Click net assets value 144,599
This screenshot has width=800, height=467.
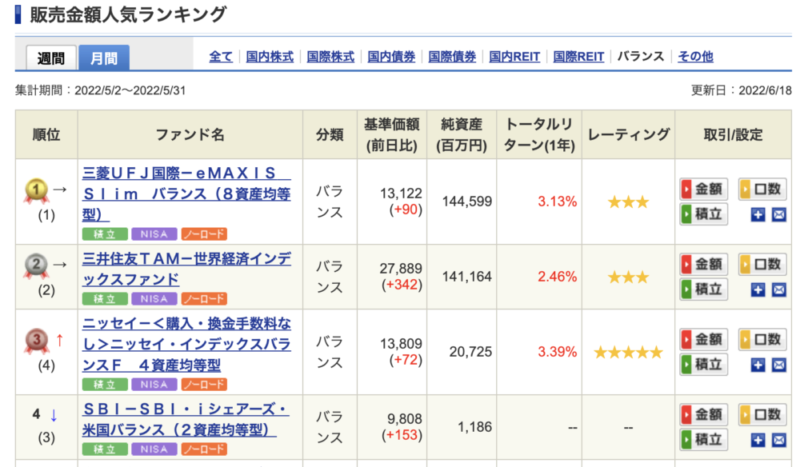(467, 202)
